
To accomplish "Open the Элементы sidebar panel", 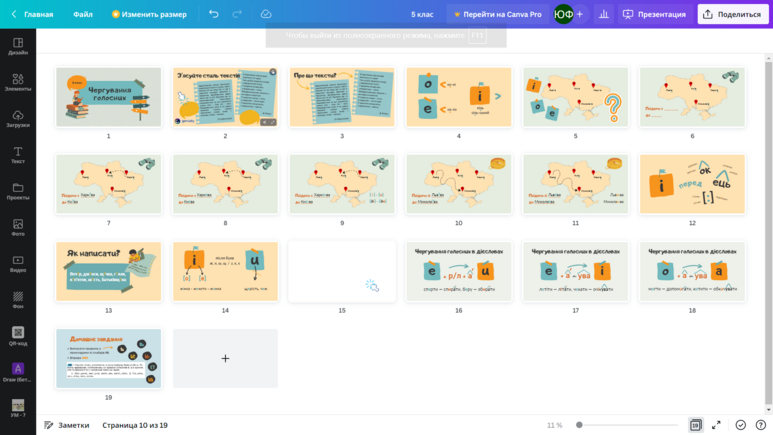I will point(18,82).
